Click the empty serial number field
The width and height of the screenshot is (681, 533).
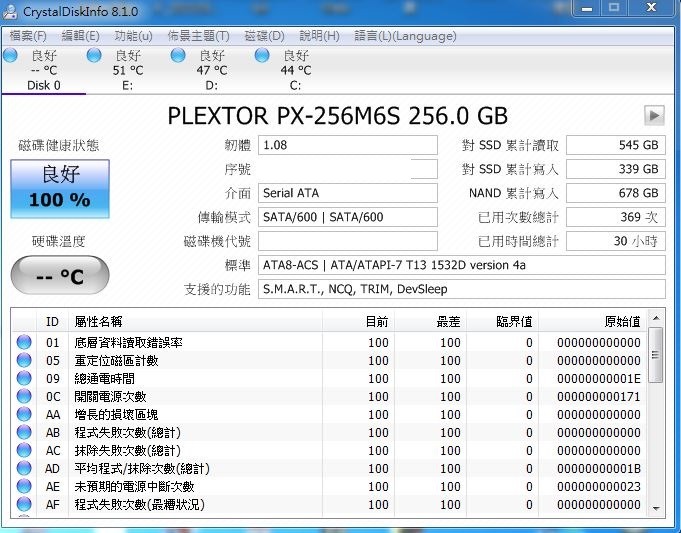tap(347, 169)
